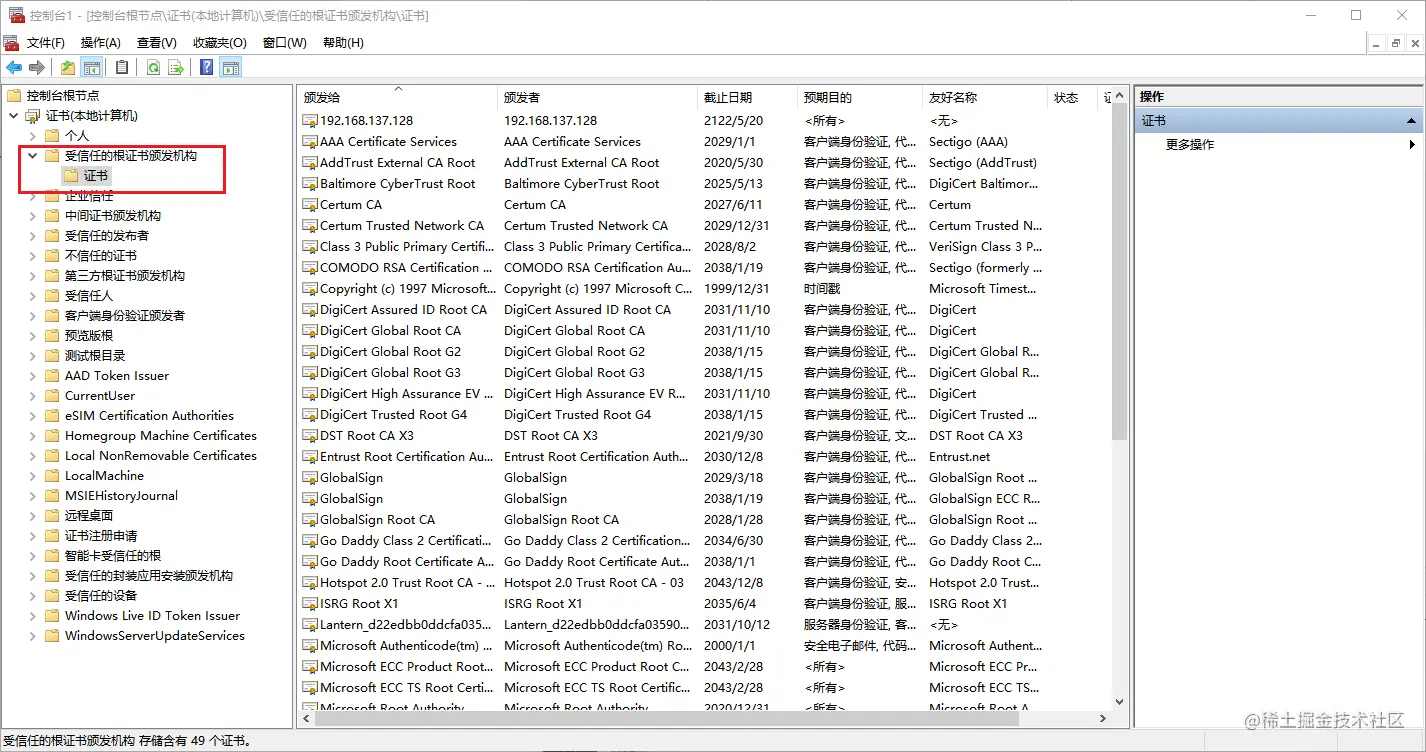
Task: Collapse the 证书 section in the 操作 pane
Action: 1411,121
